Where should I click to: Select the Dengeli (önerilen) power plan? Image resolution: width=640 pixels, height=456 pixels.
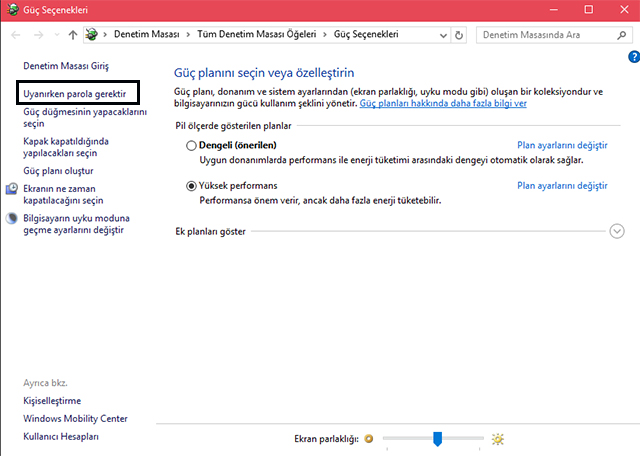(191, 145)
